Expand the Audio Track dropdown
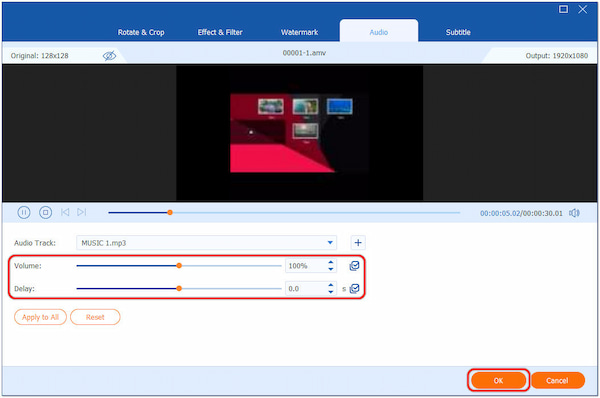 tap(330, 243)
